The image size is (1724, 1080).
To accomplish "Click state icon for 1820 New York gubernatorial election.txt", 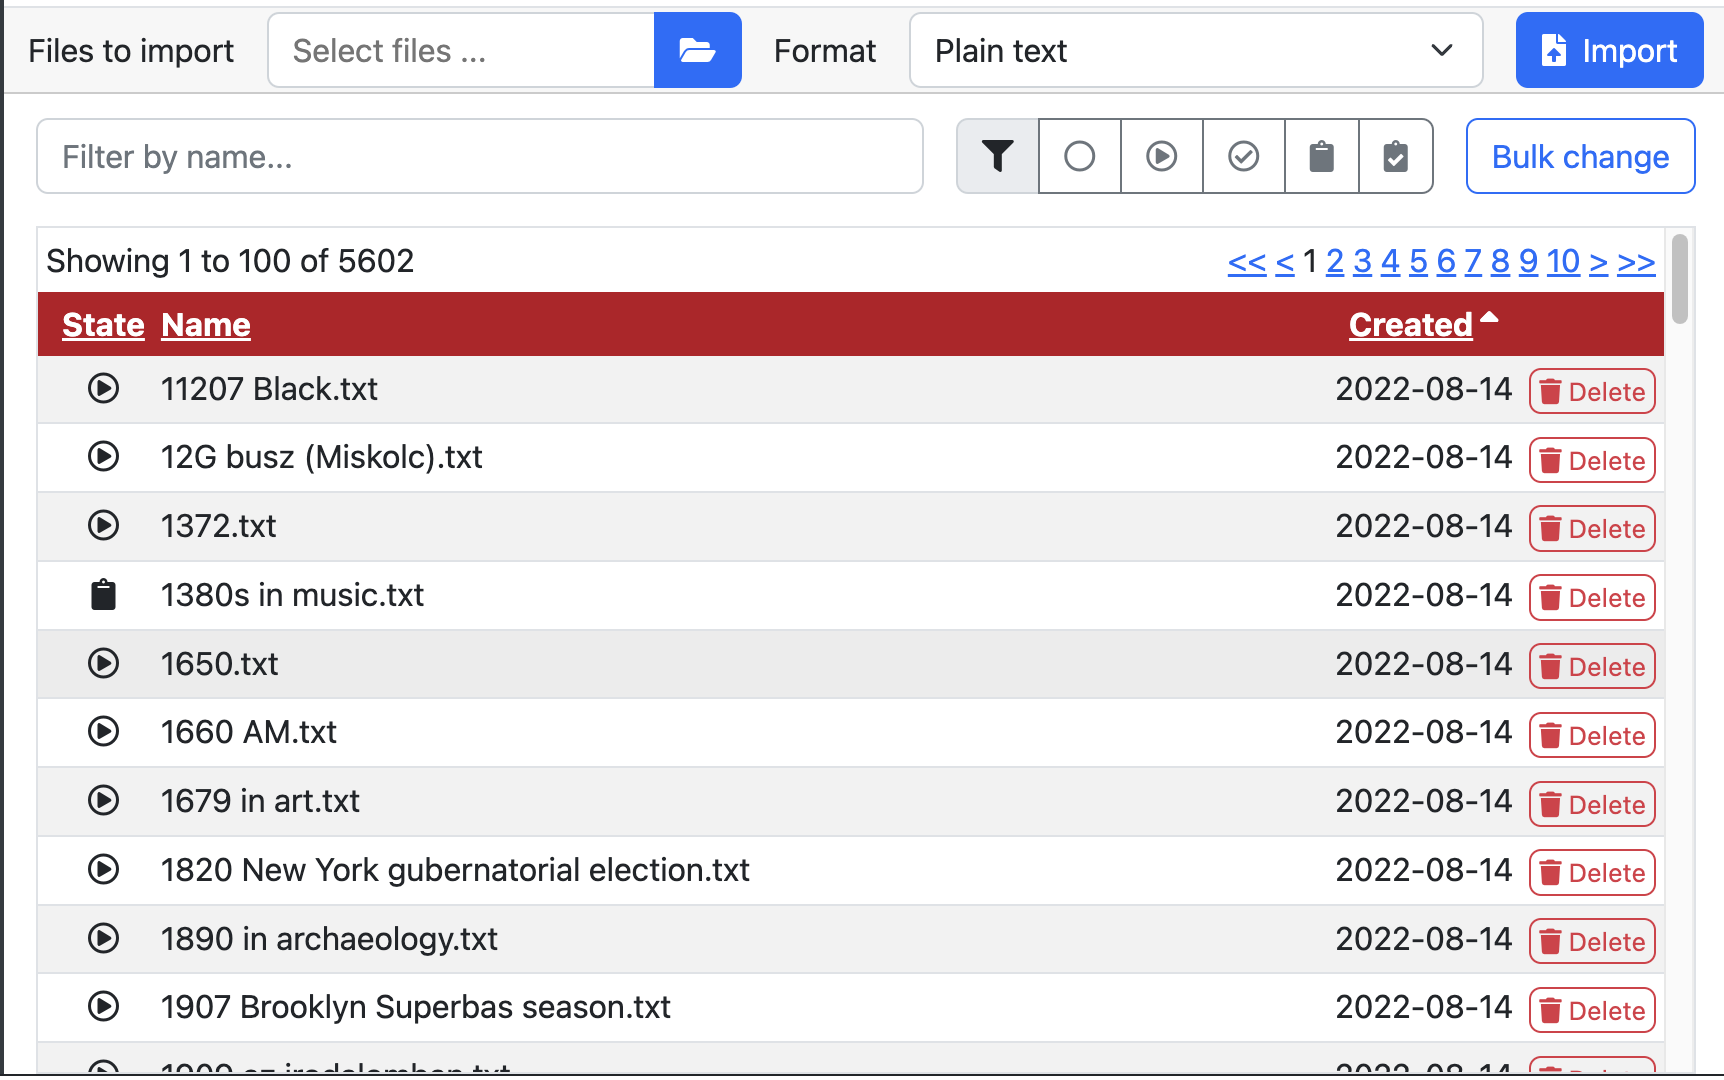I will (103, 869).
